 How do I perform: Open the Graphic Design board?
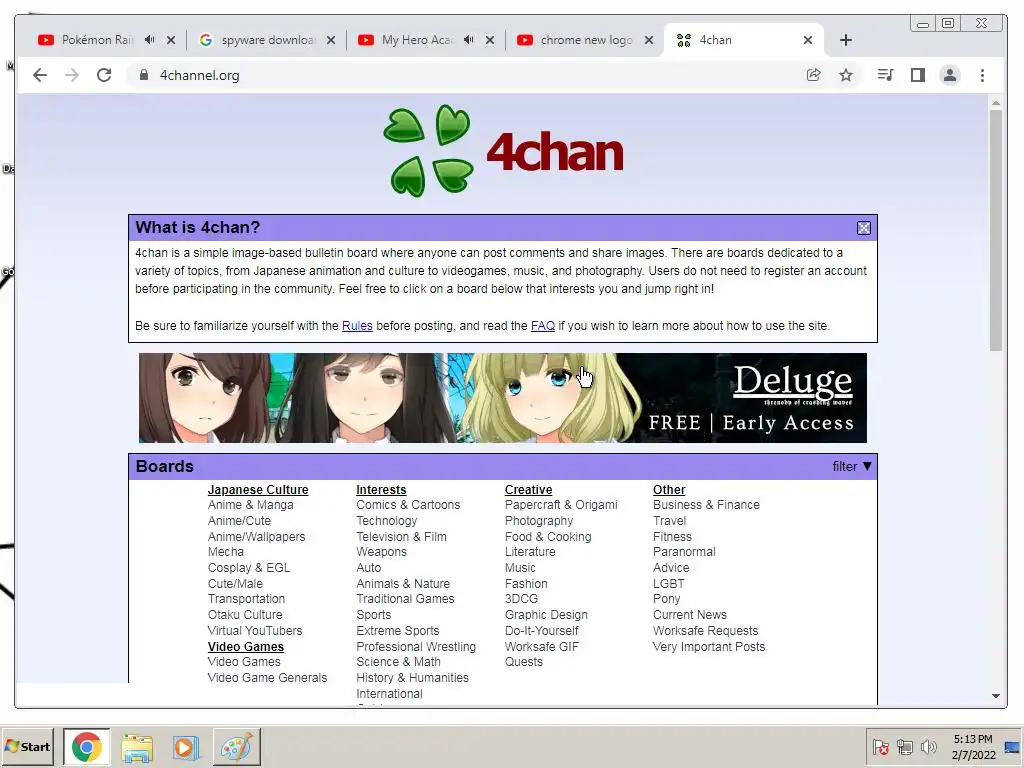[546, 615]
